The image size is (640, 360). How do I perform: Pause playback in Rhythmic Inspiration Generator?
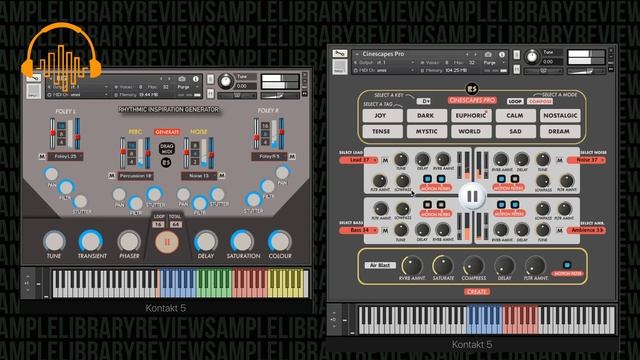tap(167, 242)
